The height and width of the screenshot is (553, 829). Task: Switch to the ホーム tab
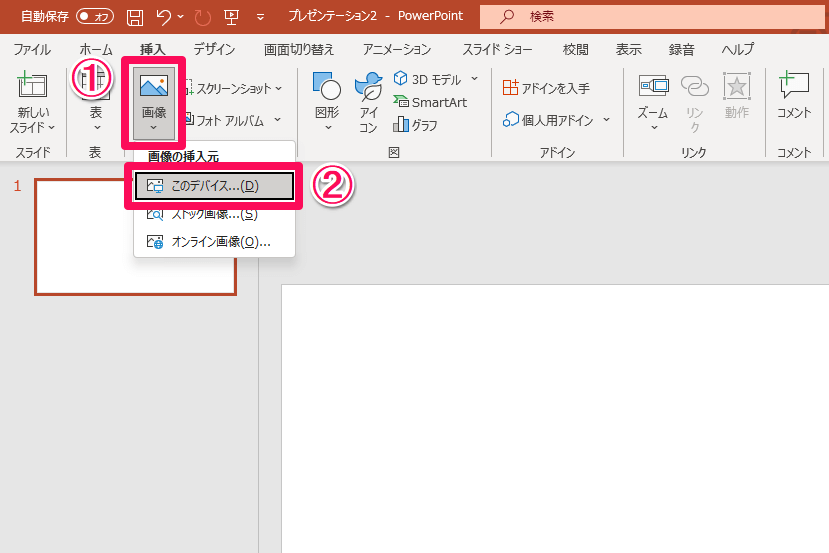coord(96,49)
